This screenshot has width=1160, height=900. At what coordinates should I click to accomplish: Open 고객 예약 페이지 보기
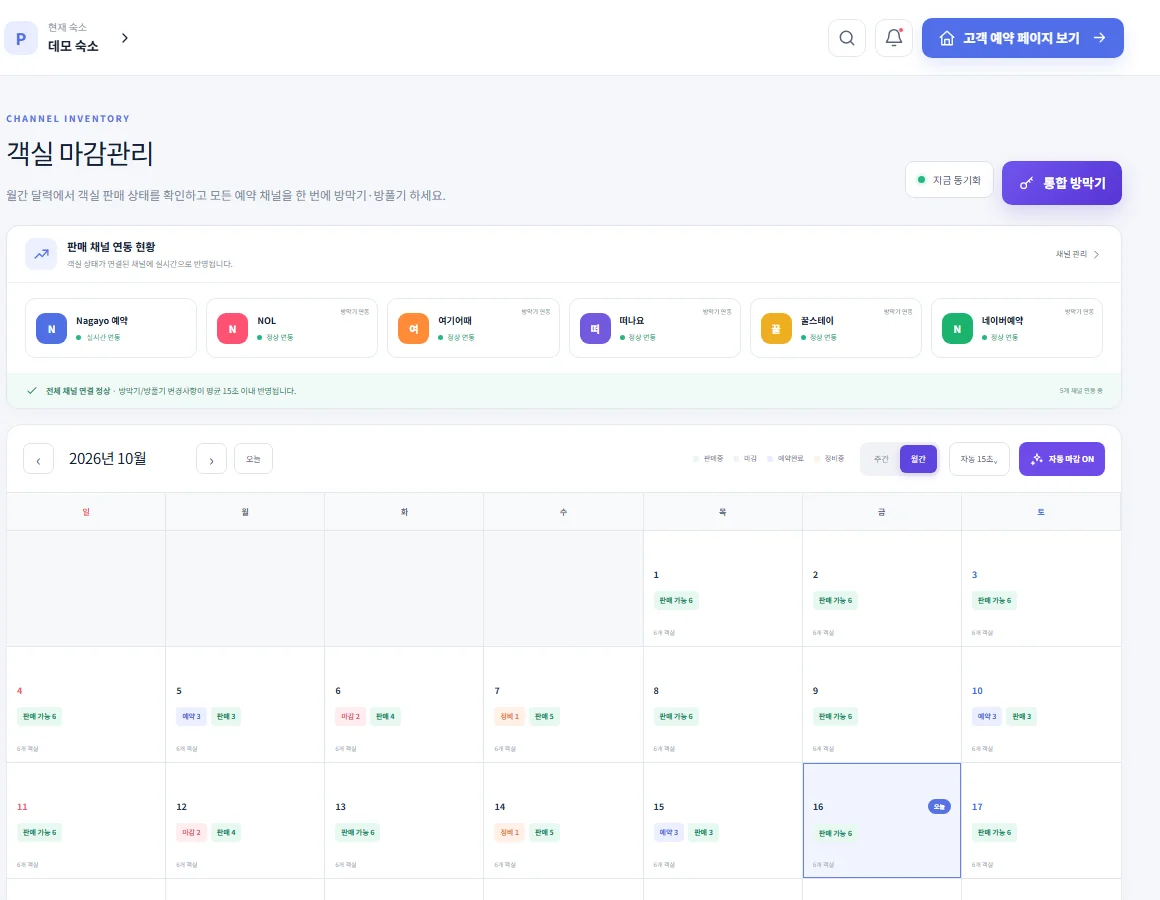(1022, 38)
